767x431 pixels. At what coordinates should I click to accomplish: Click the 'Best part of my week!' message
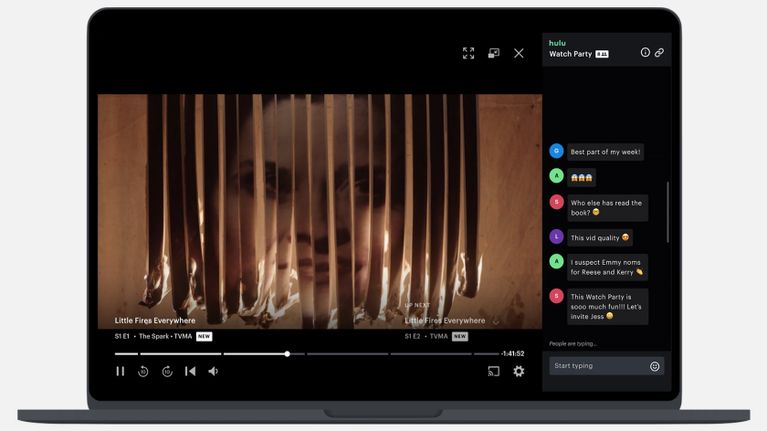point(605,152)
